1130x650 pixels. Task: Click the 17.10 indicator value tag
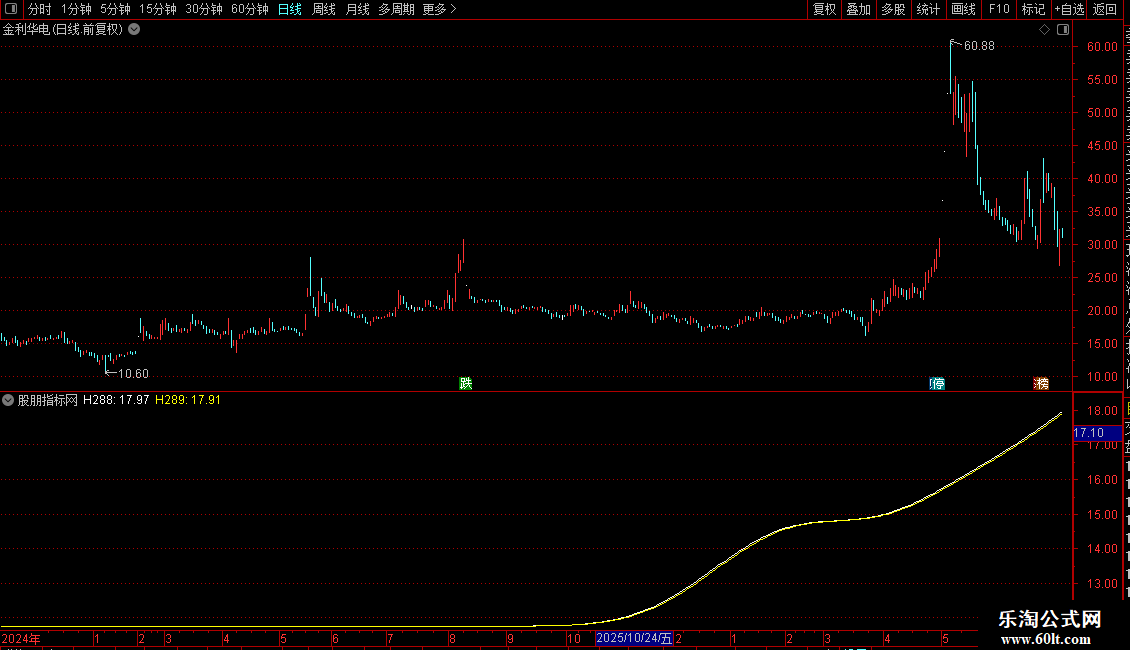[x=1097, y=433]
